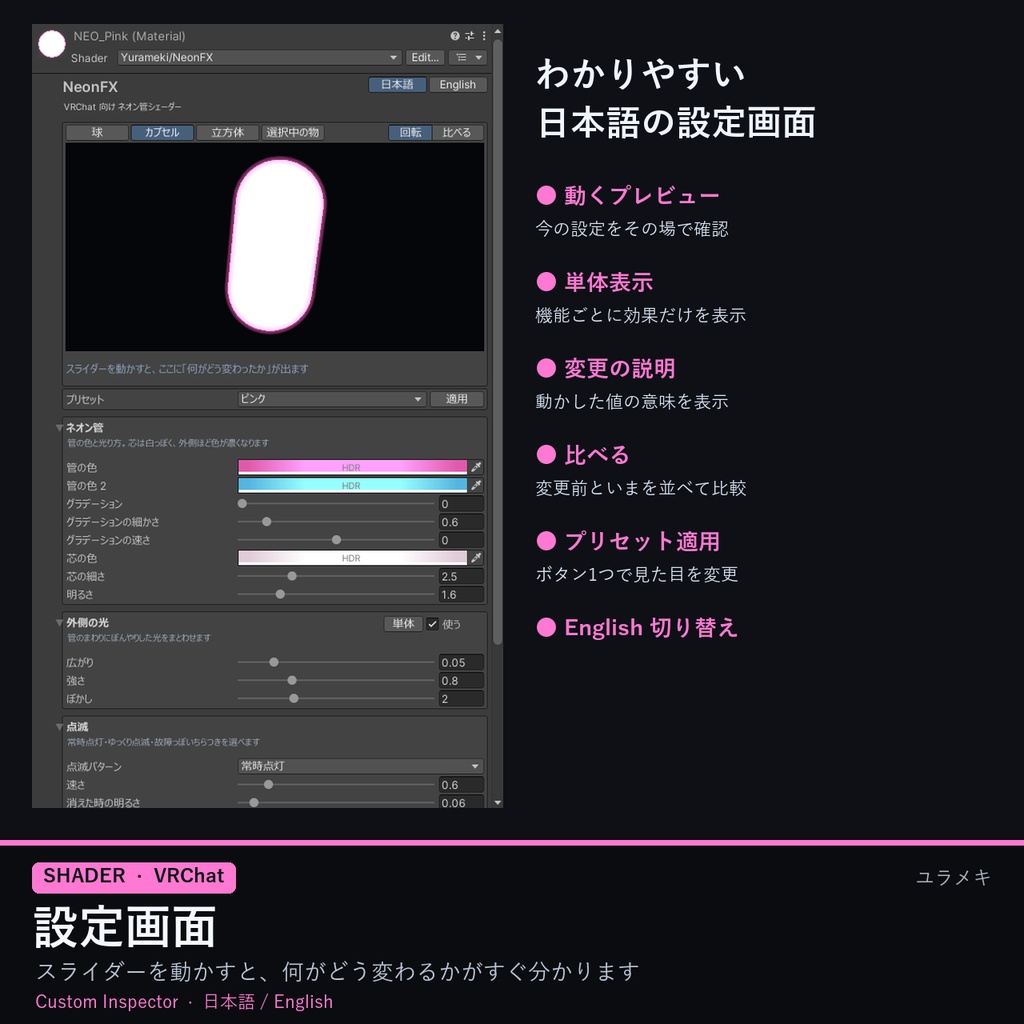Click the 強さ 0.8 value field

[x=461, y=680]
